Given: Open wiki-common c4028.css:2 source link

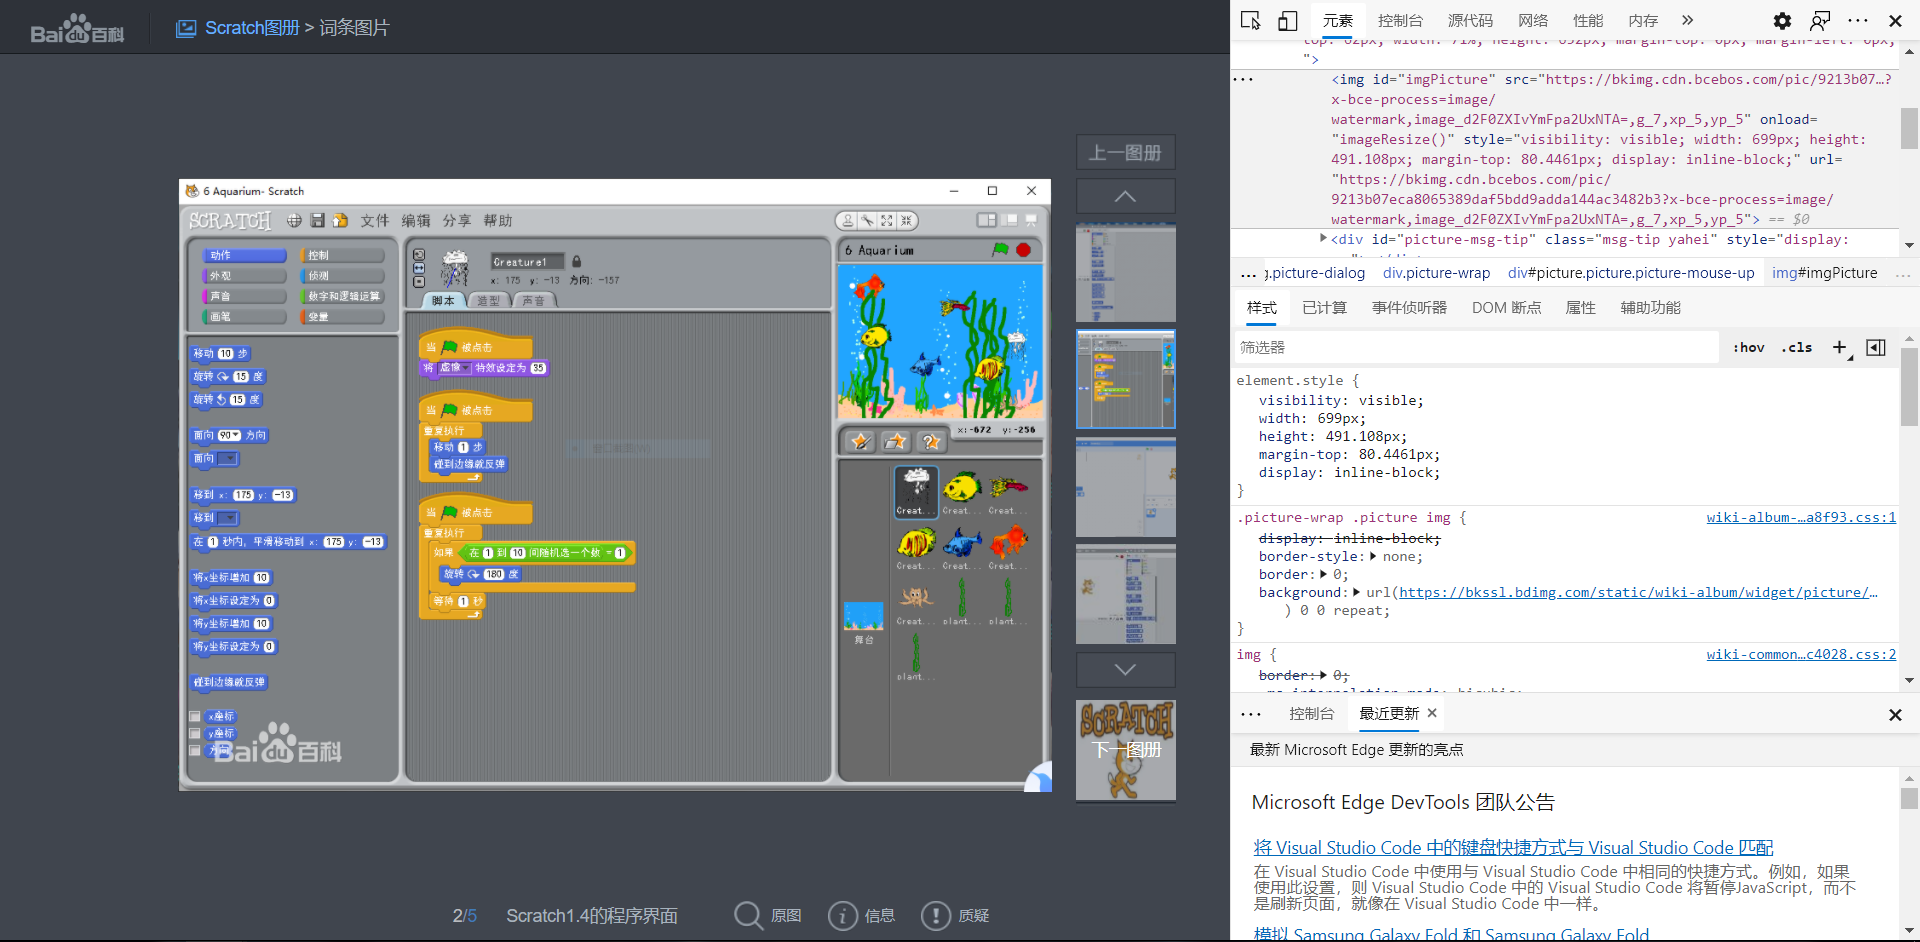Looking at the screenshot, I should point(1801,654).
